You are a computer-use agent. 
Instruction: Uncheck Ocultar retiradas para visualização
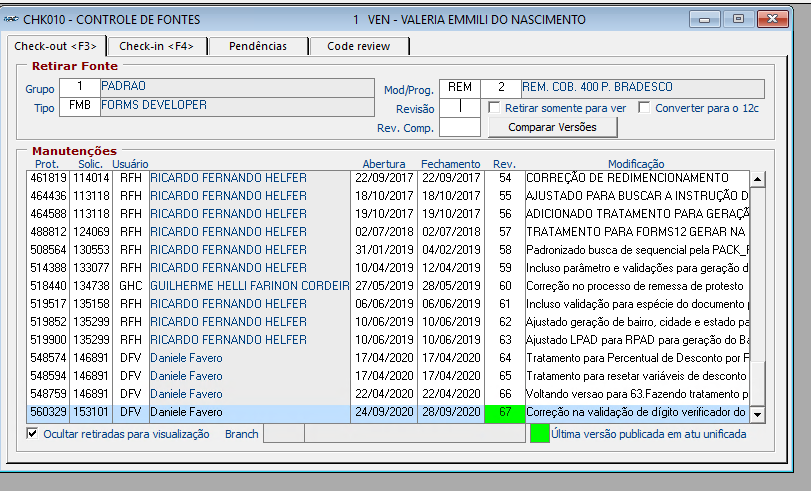(32, 434)
